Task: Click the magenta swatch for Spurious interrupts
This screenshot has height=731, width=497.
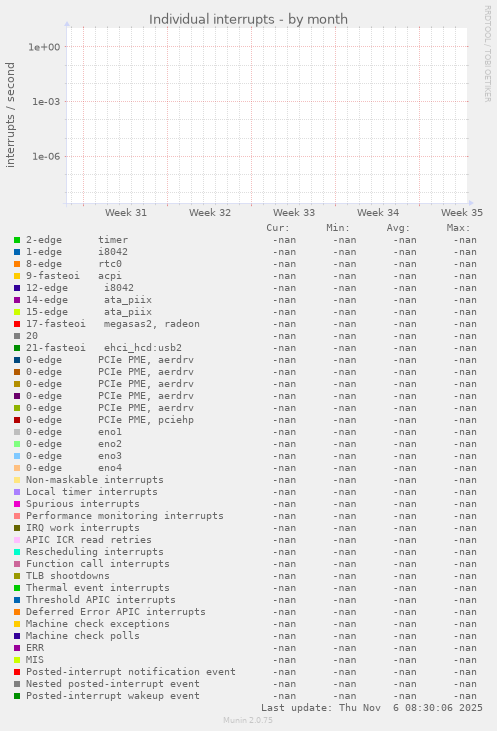Action: [x=17, y=504]
